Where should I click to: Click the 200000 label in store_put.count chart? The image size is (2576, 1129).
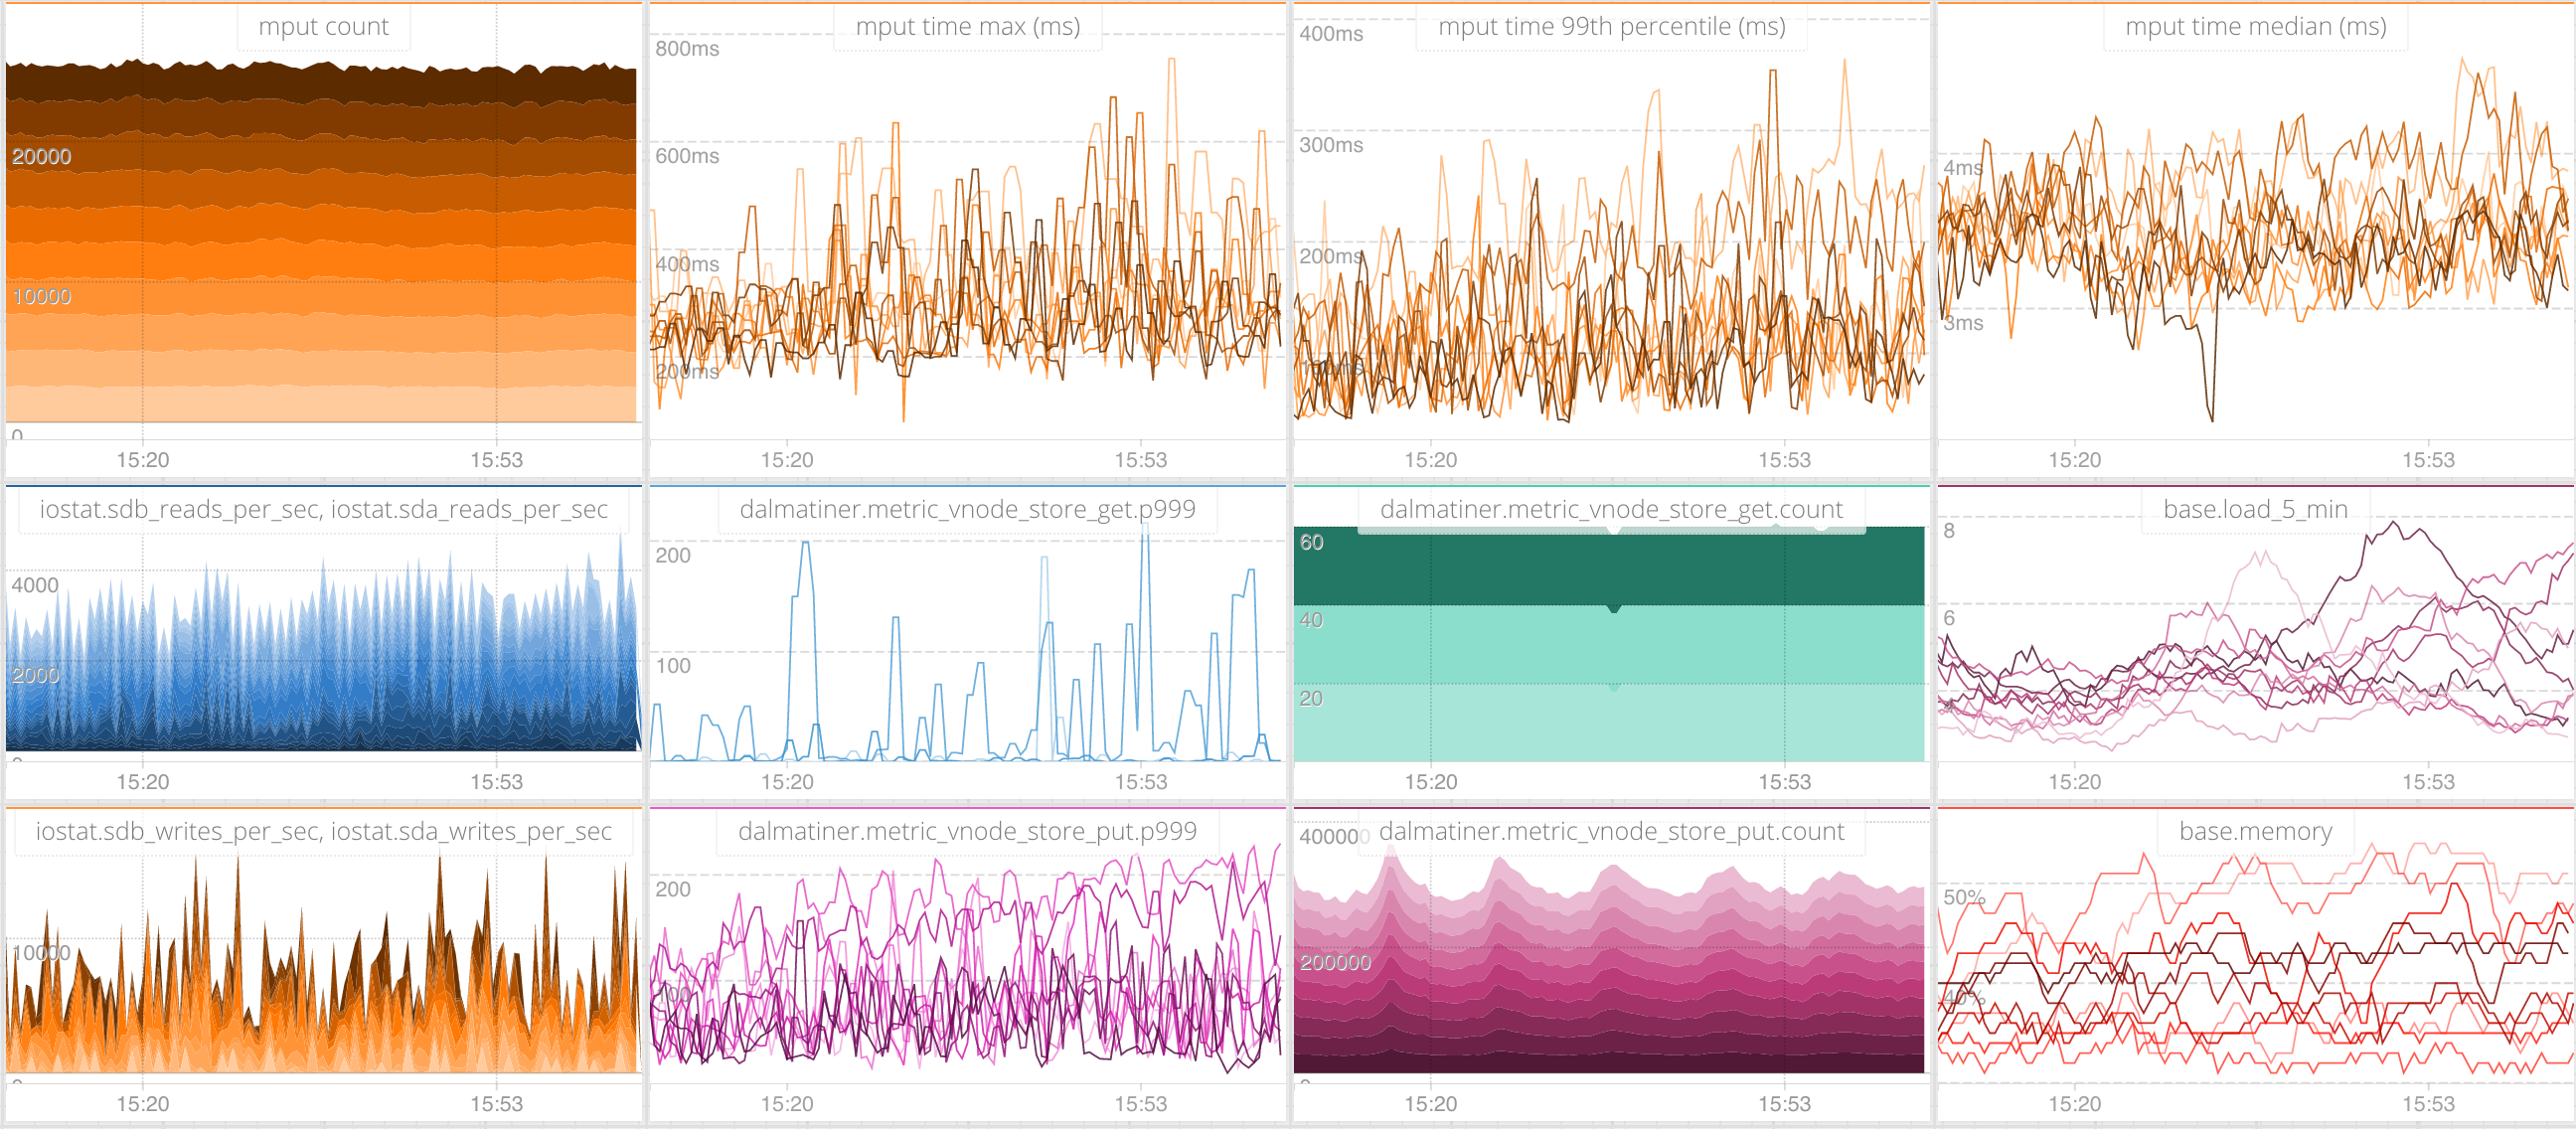click(1335, 962)
